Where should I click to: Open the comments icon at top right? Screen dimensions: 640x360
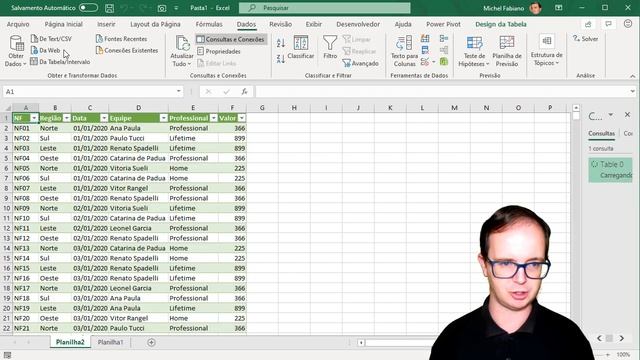pos(608,24)
